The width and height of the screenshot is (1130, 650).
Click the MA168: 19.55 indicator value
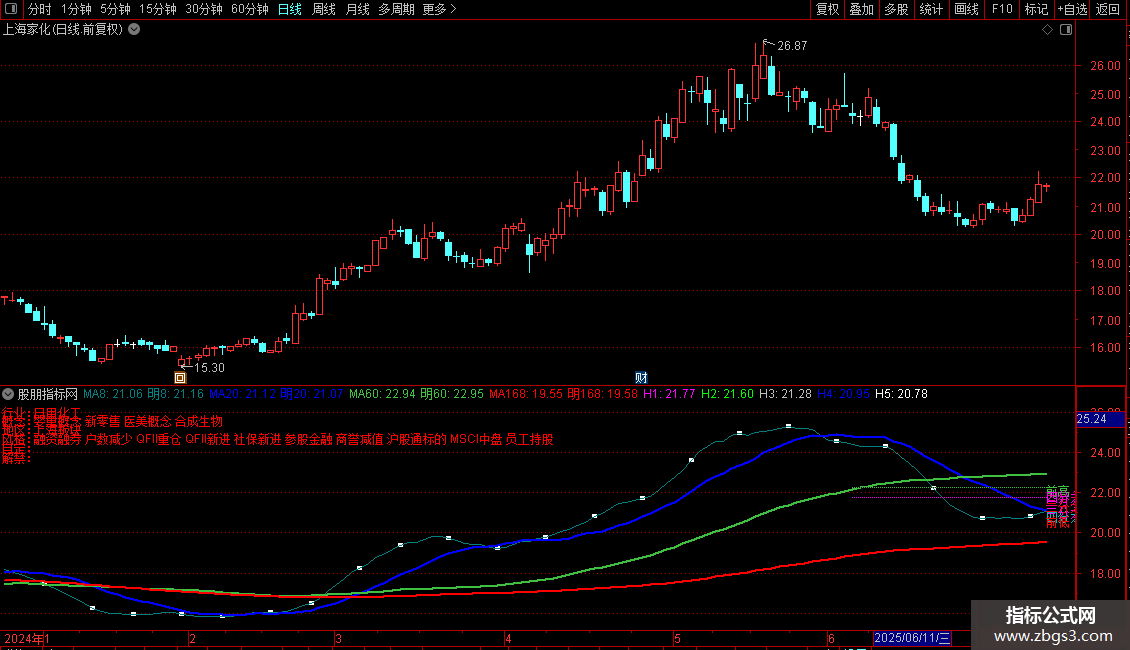526,394
